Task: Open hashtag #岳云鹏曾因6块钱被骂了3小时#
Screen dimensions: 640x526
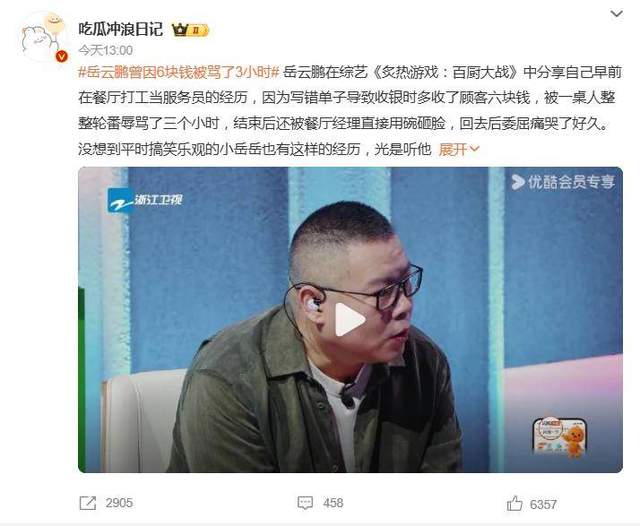Action: pyautogui.click(x=179, y=73)
